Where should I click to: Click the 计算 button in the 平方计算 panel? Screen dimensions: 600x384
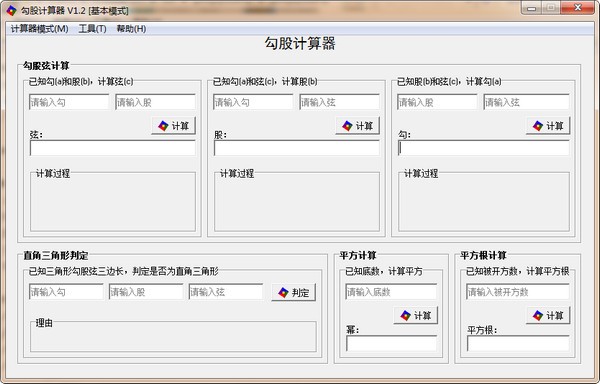point(416,316)
